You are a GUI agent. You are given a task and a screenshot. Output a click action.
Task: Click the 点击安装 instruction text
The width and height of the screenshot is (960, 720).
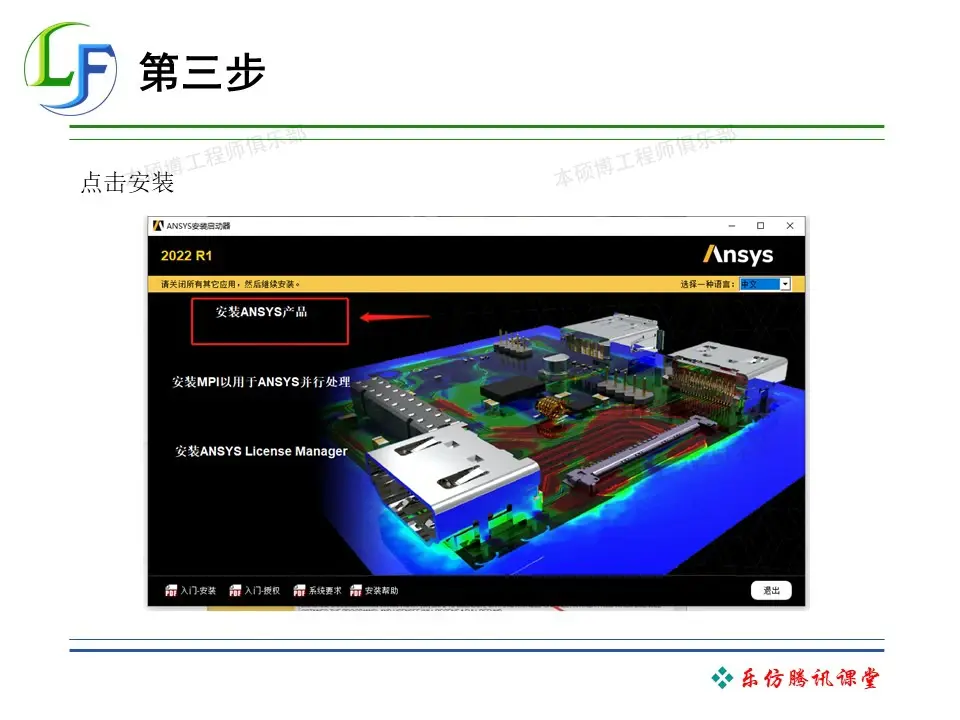pos(127,182)
